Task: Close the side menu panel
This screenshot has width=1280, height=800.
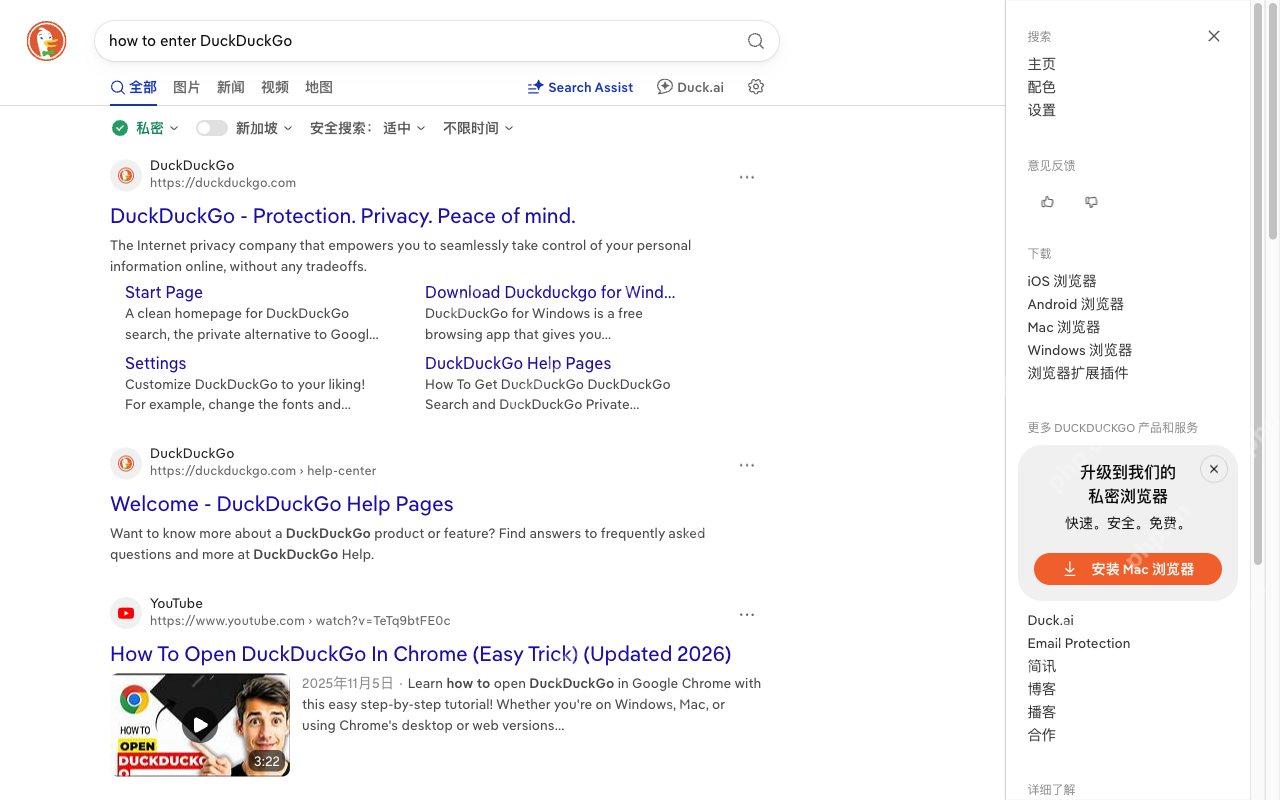Action: point(1214,36)
